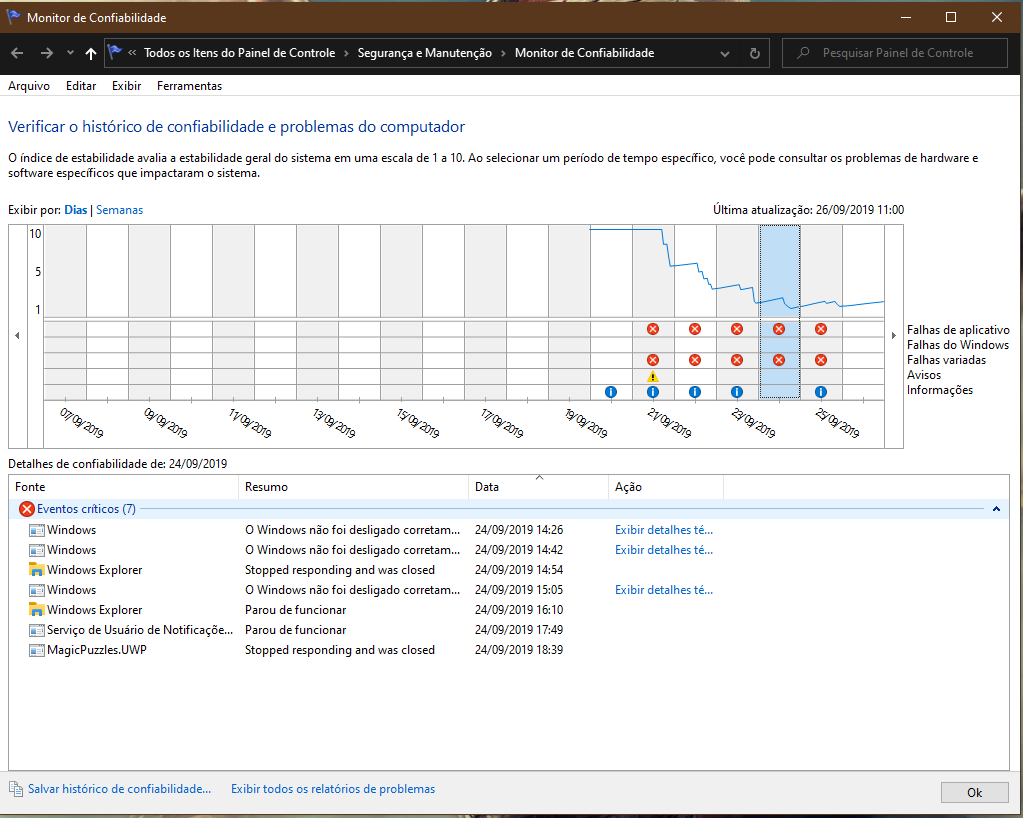The image size is (1023, 818).
Task: Click red critical events icon in group header
Action: [27, 509]
